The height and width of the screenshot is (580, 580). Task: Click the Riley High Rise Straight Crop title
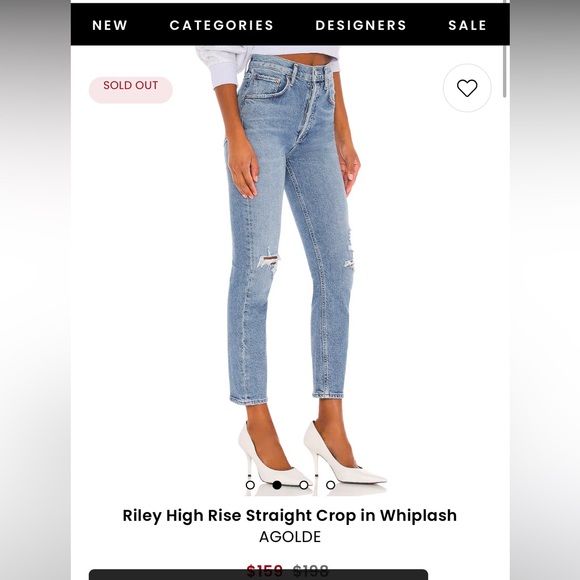[290, 515]
